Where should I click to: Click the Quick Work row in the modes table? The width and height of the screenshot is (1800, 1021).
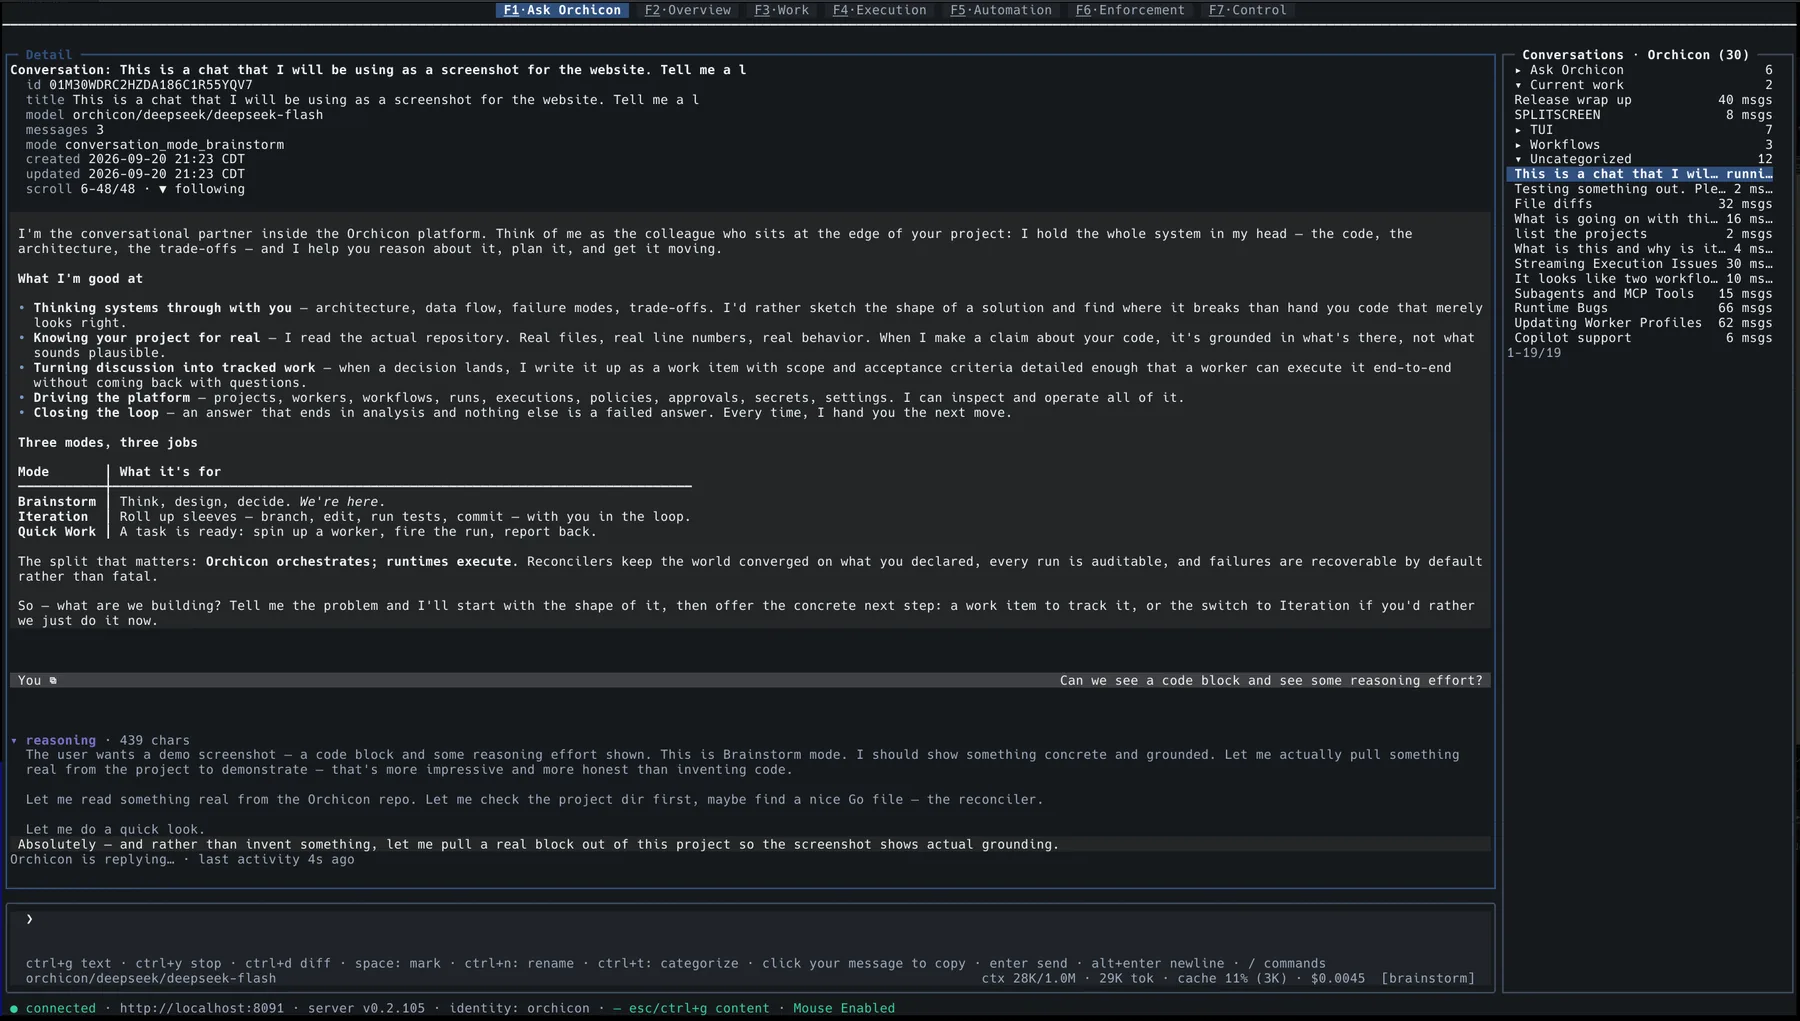(x=354, y=532)
